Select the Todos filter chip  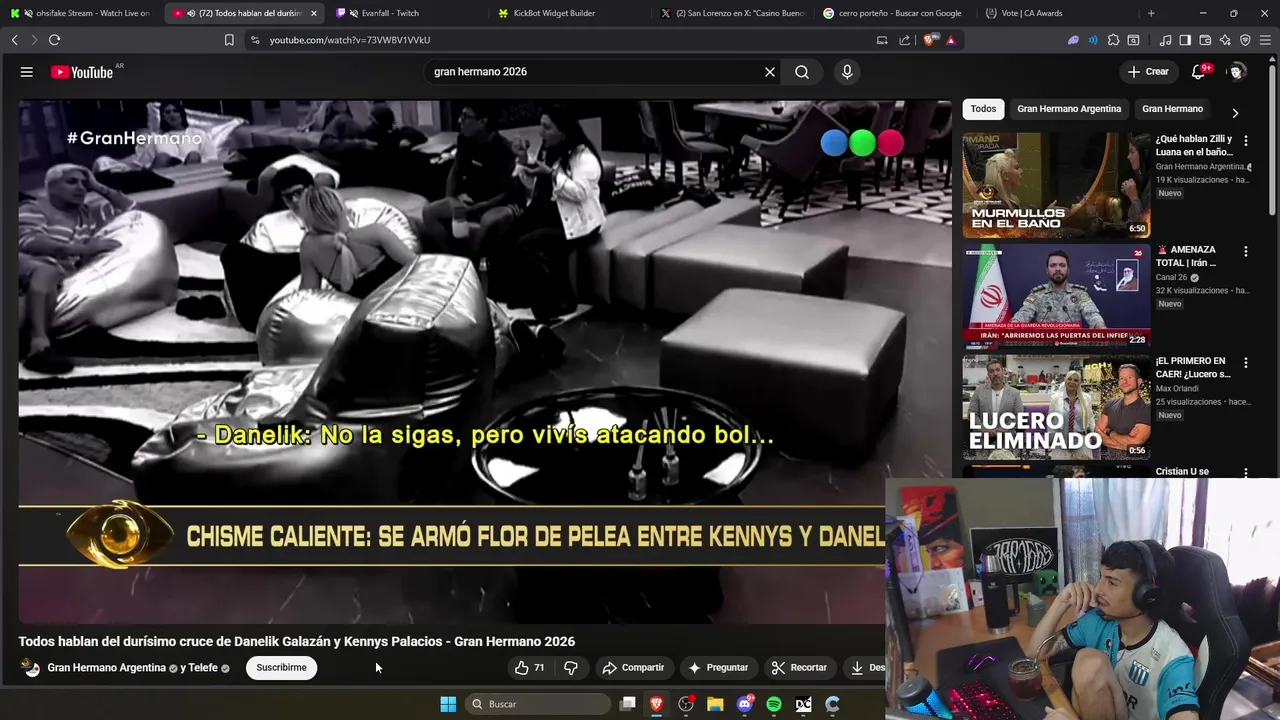pyautogui.click(x=983, y=109)
